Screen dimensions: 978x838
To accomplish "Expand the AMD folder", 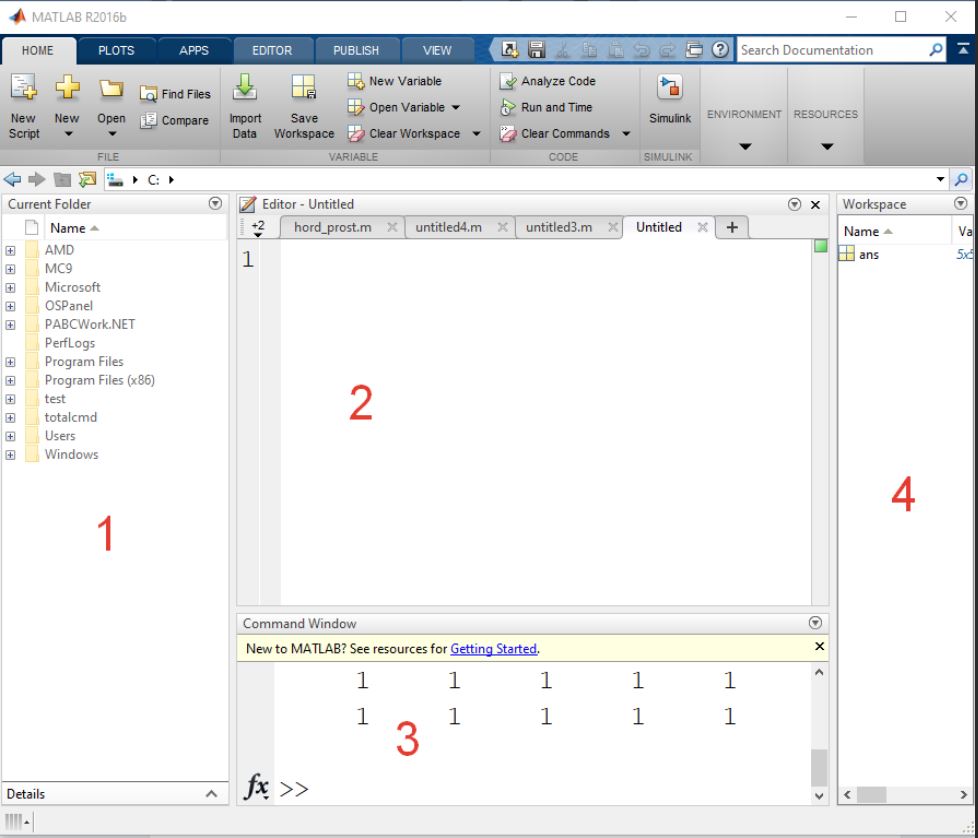I will 11,251.
